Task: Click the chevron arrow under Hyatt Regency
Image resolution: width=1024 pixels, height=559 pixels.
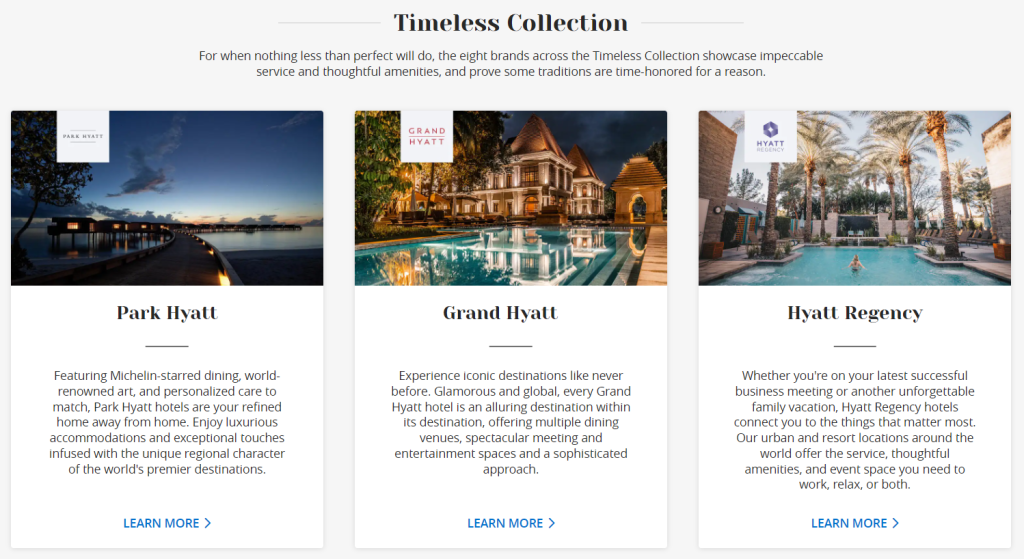Action: [x=895, y=523]
